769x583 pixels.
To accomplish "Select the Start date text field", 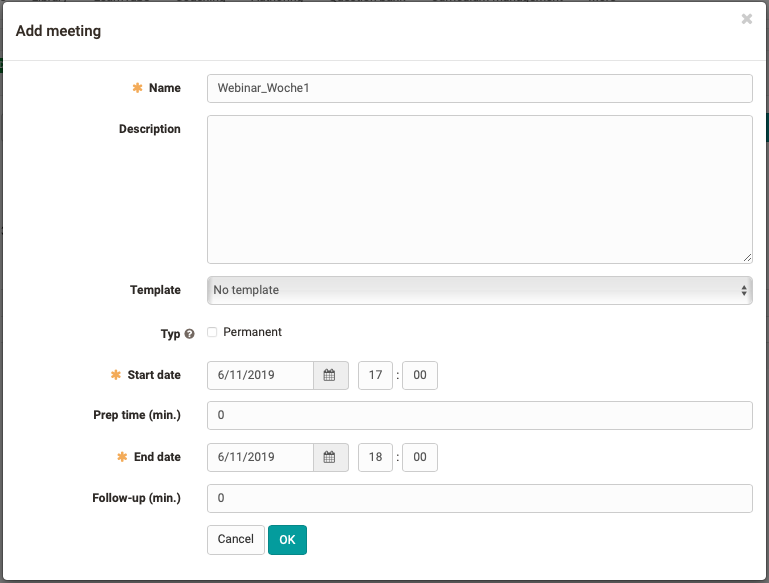I will coord(260,376).
